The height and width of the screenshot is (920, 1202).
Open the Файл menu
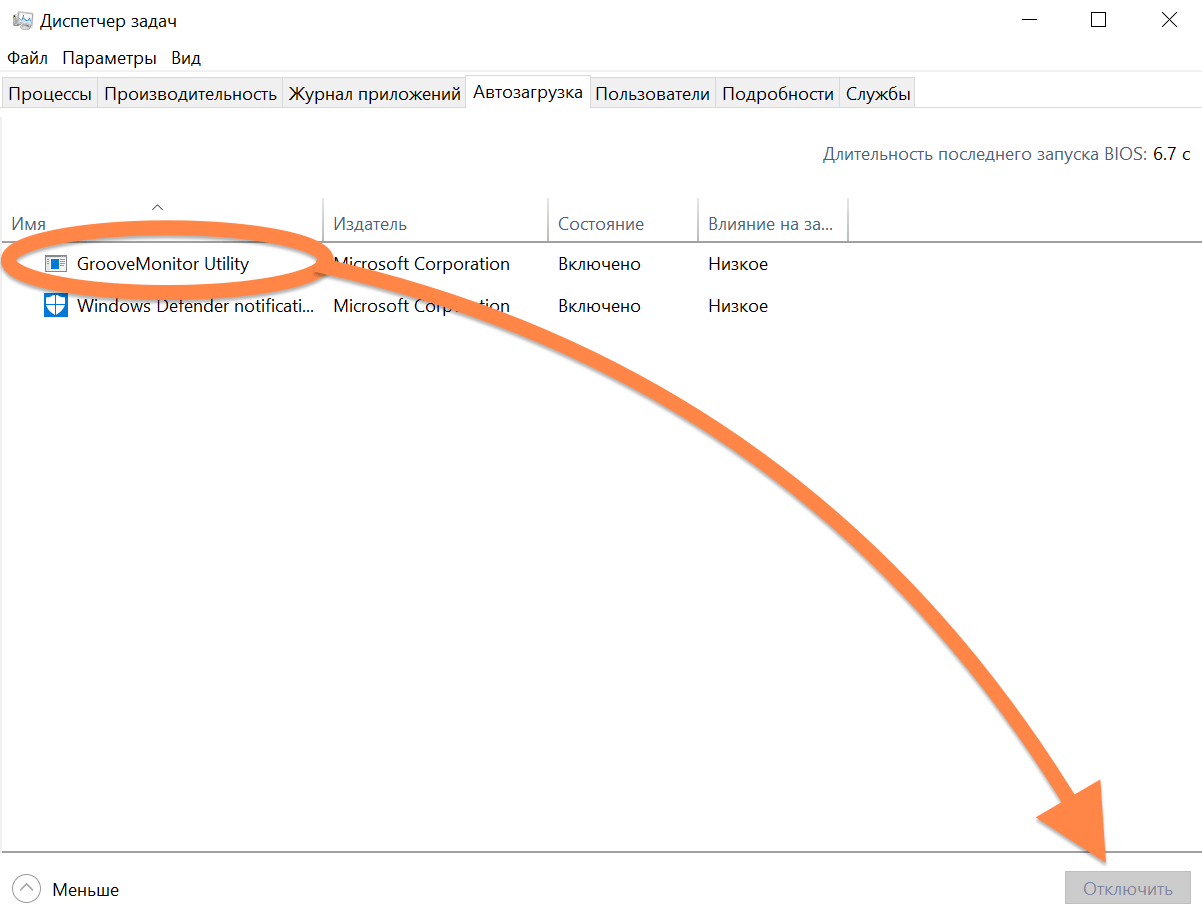click(28, 58)
